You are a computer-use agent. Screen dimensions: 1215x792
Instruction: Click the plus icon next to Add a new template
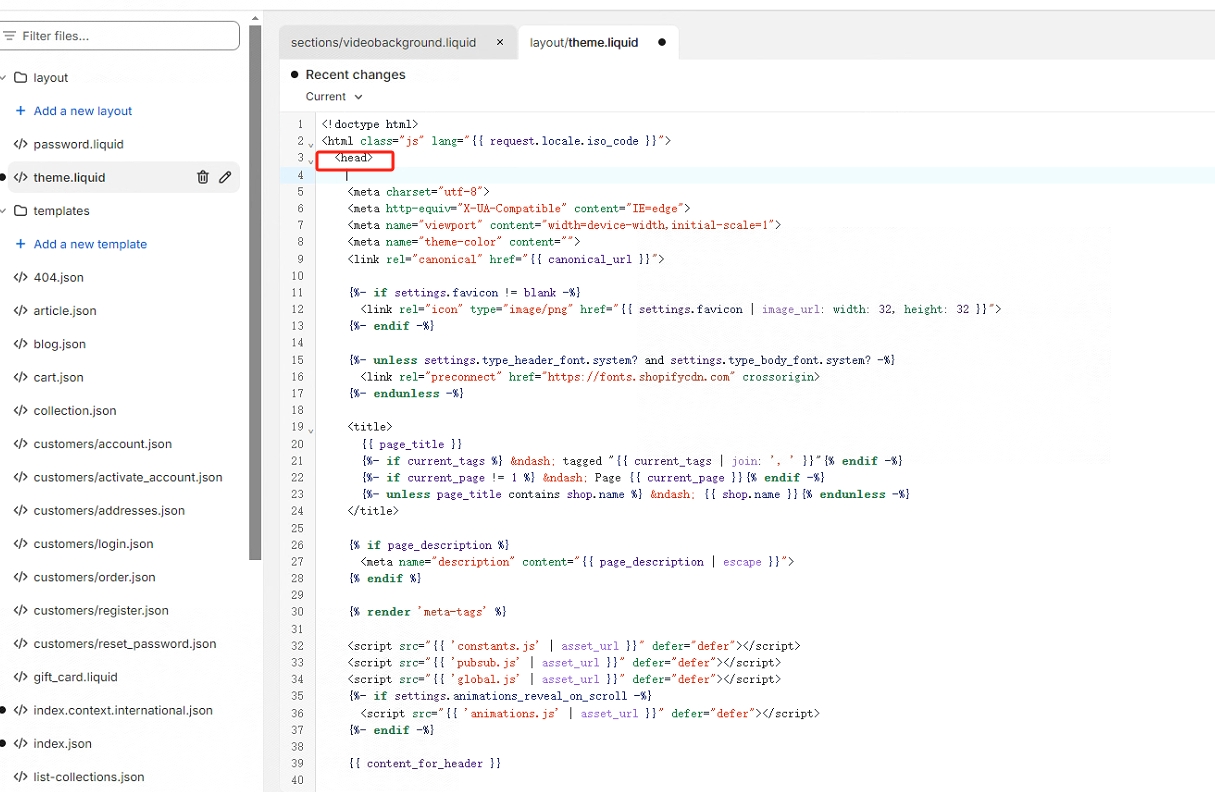pyautogui.click(x=21, y=244)
